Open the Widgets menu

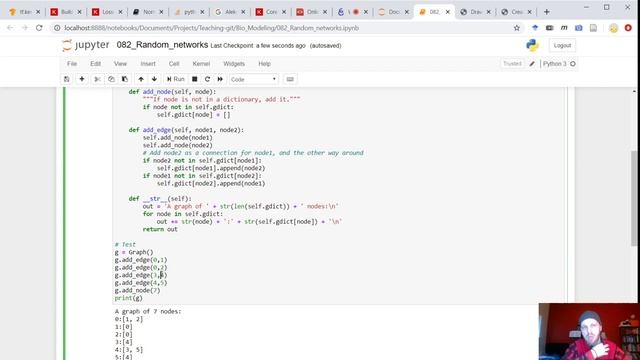pos(234,64)
